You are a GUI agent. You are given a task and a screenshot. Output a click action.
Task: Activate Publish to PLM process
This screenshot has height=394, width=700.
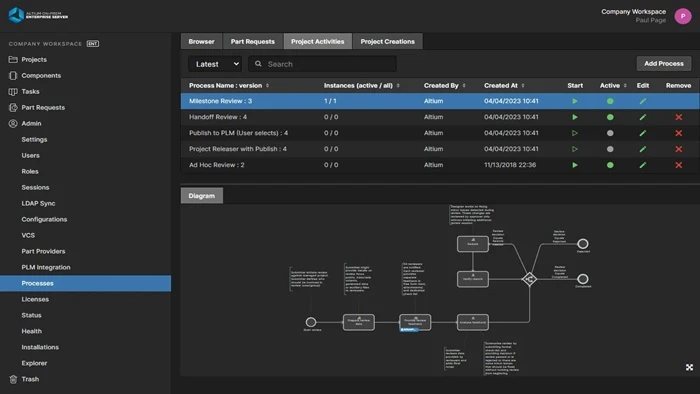click(610, 133)
